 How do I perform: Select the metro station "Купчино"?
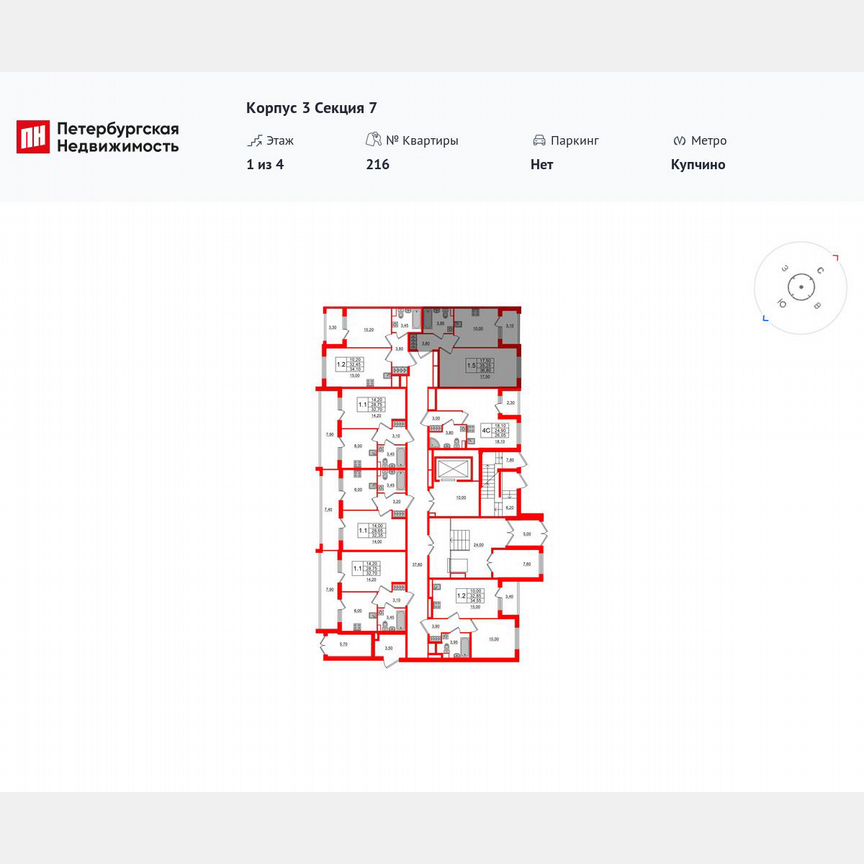698,165
